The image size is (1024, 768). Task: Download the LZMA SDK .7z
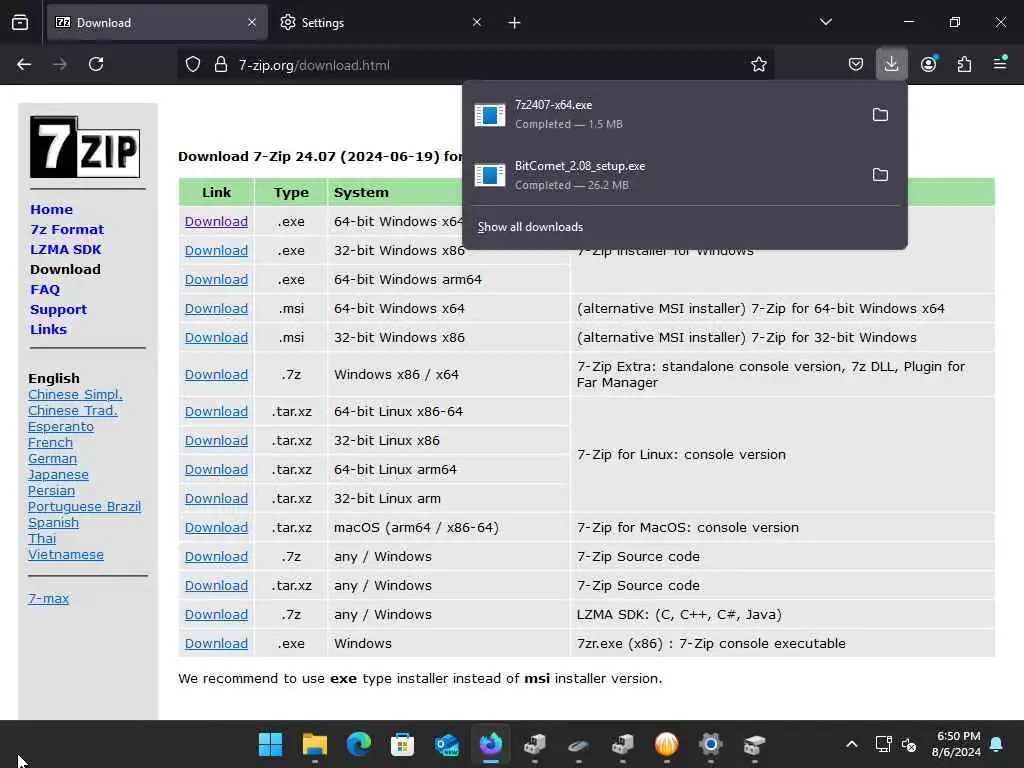tap(216, 615)
